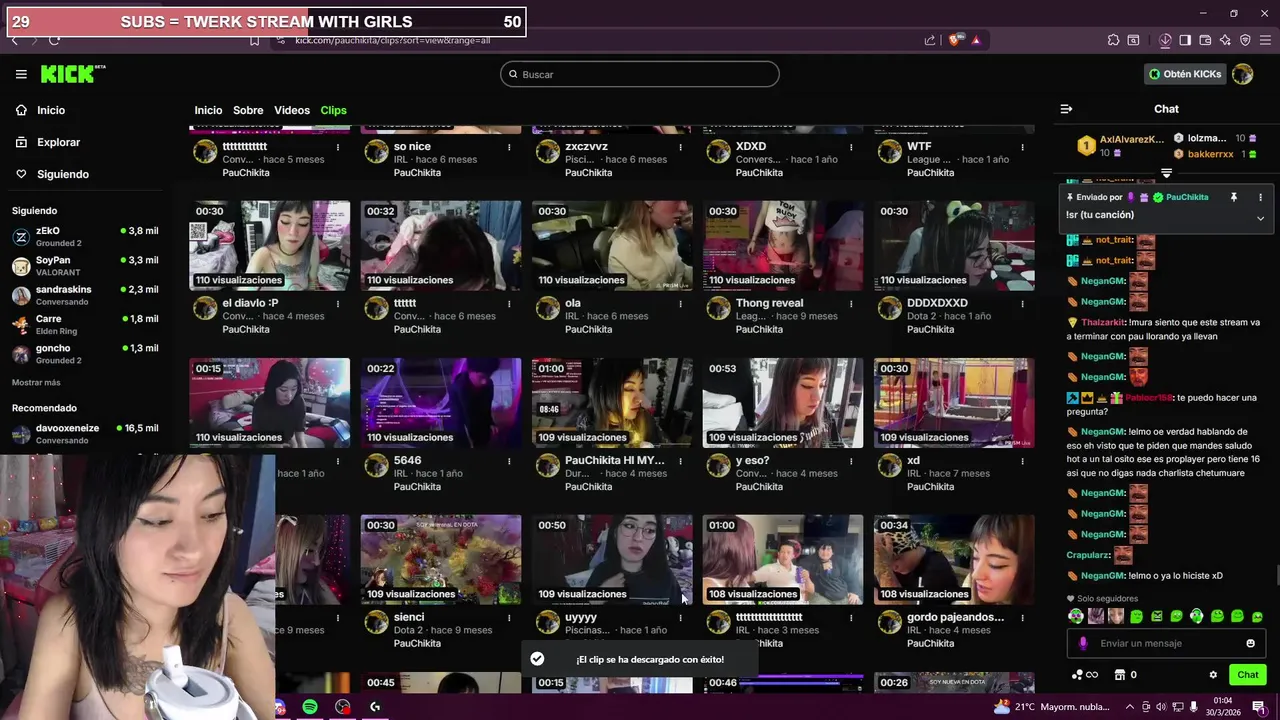Click the channel points infinity icon
Screen dimensions: 1280x720
(x=1084, y=675)
